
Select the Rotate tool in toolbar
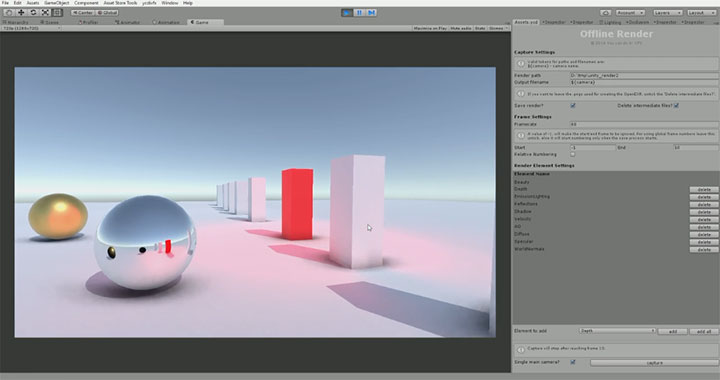point(33,12)
